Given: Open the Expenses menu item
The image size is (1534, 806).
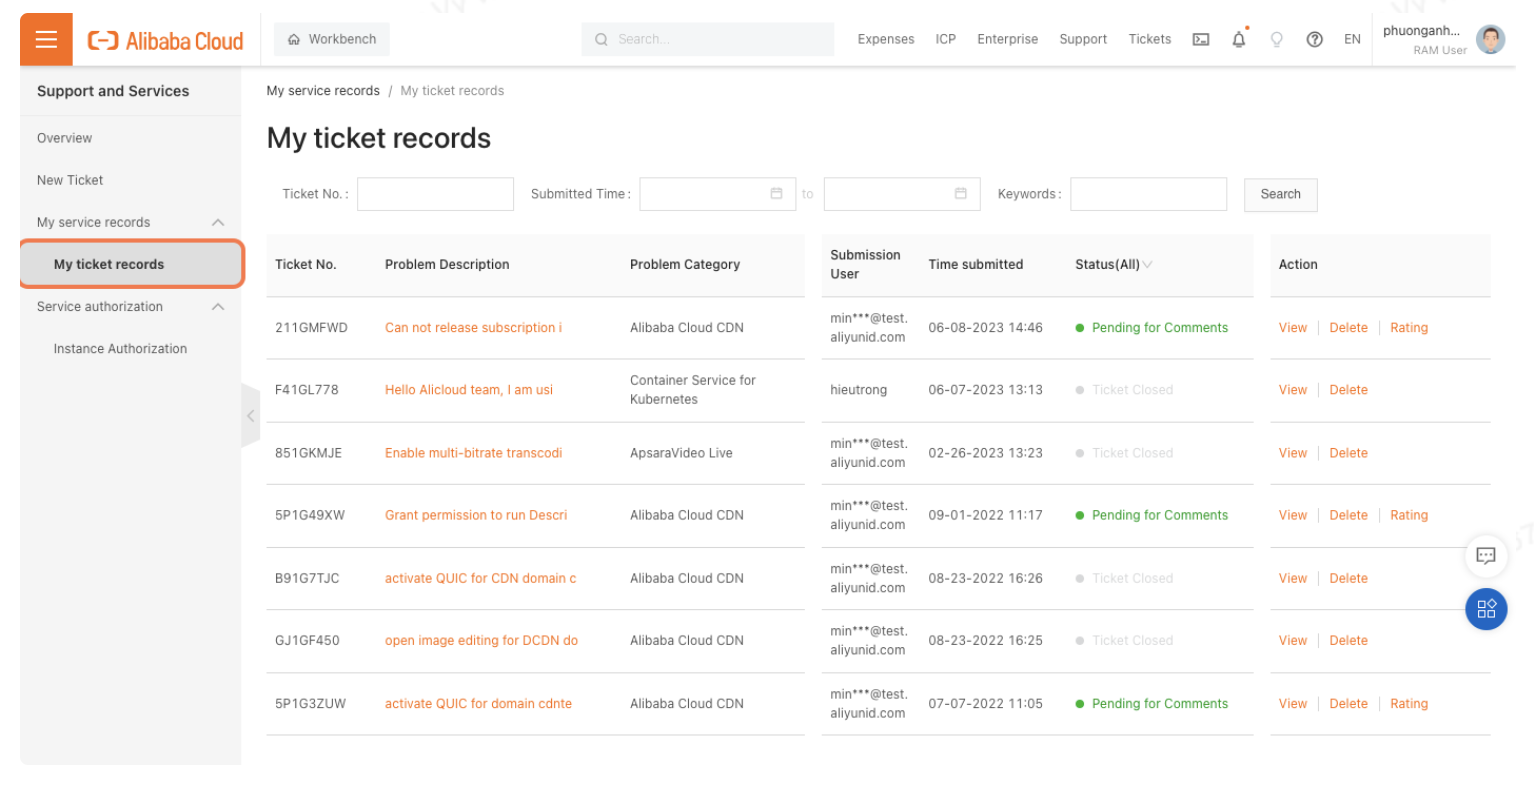Looking at the screenshot, I should [x=885, y=39].
